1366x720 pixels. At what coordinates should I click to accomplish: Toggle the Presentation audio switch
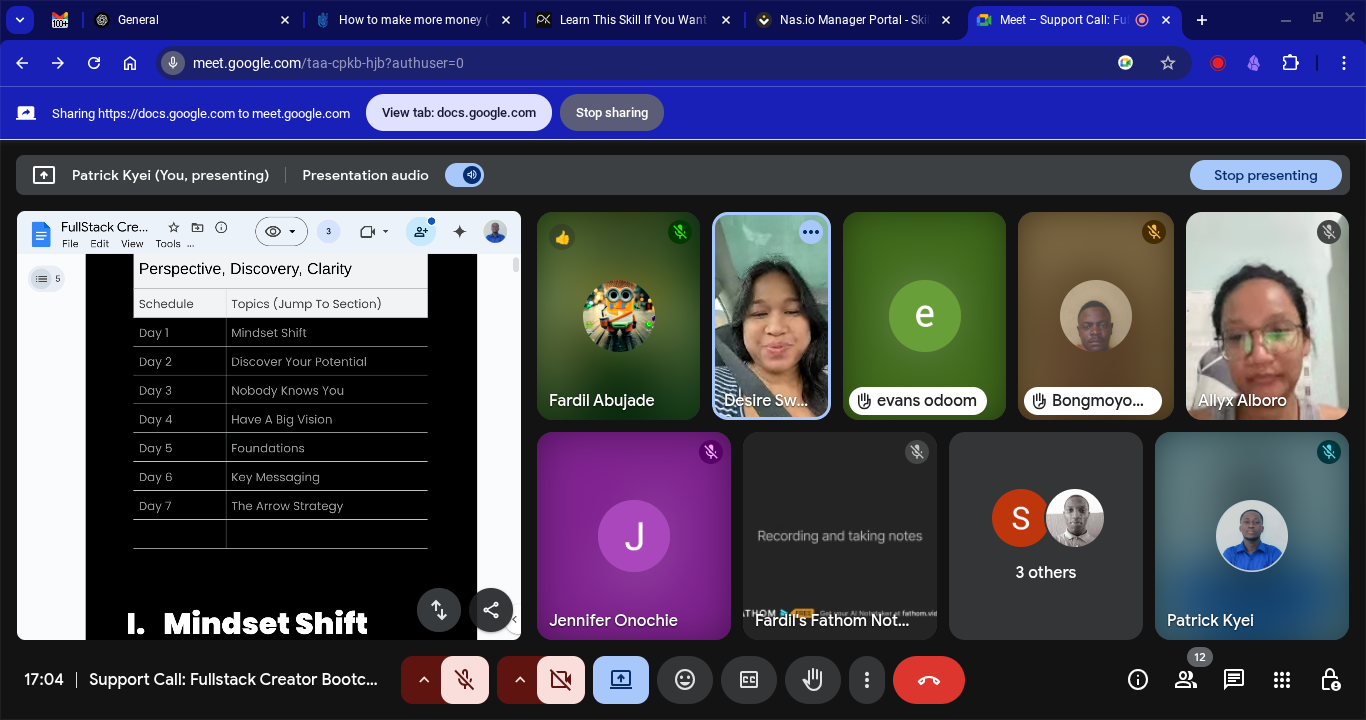465,175
